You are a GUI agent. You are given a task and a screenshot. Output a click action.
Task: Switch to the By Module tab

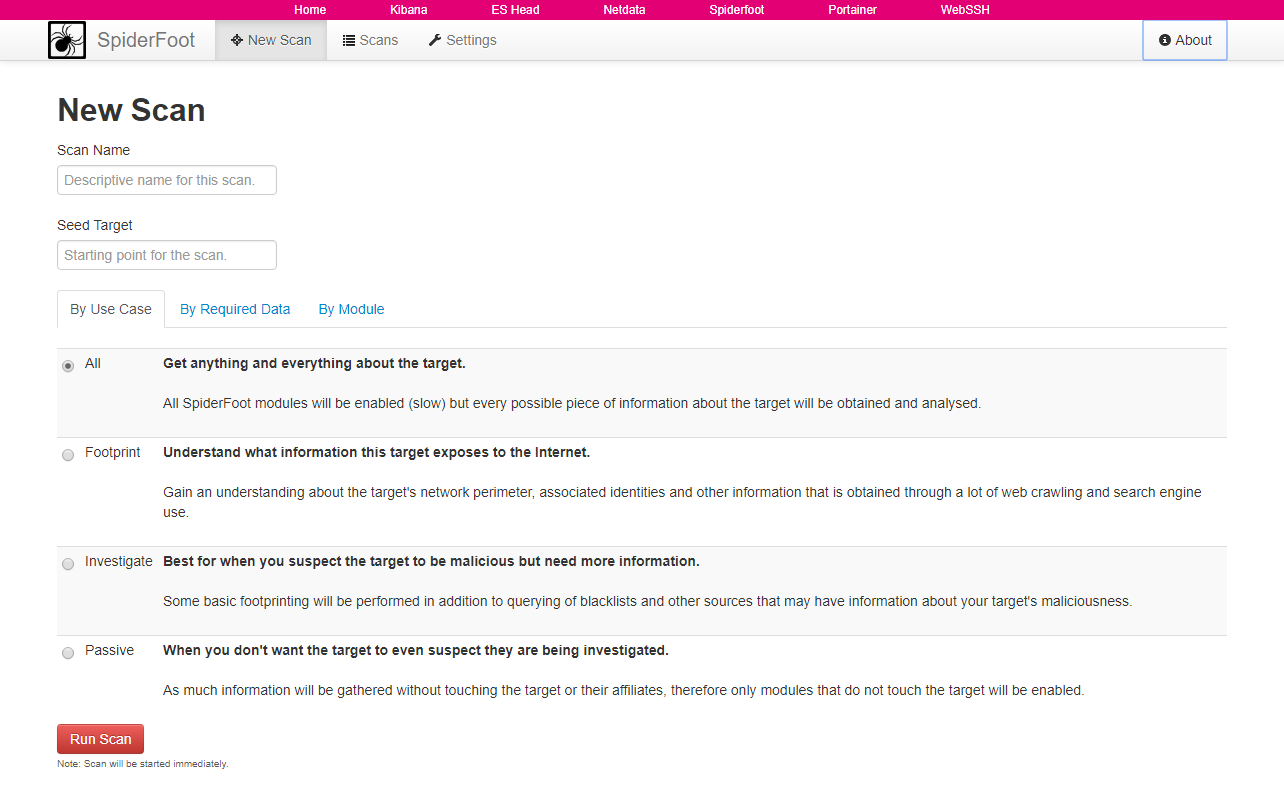click(x=351, y=309)
